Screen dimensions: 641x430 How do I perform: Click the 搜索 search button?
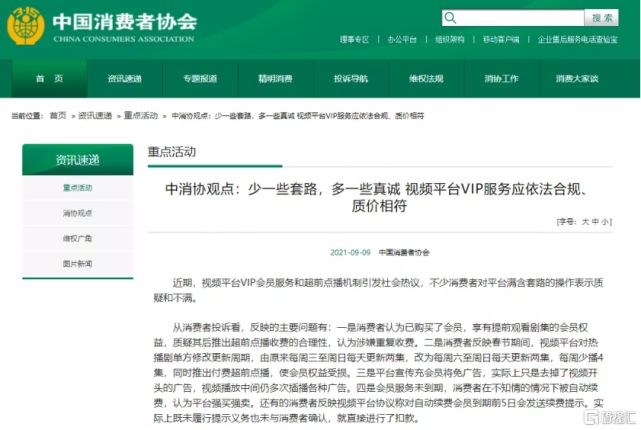pyautogui.click(x=602, y=18)
